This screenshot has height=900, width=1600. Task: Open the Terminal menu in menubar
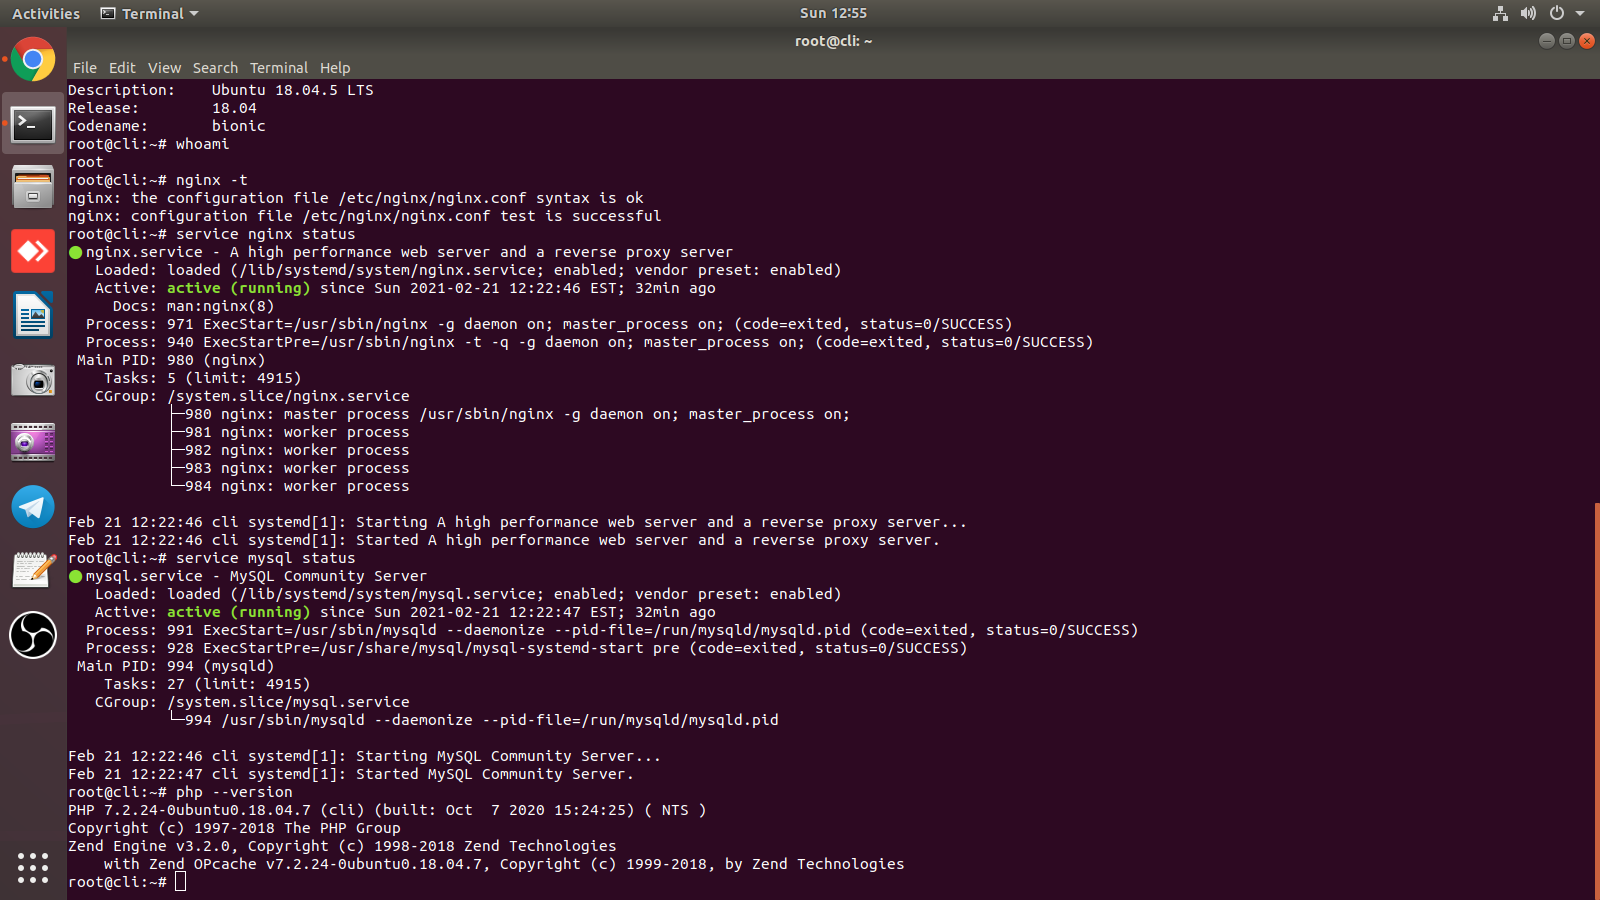(279, 68)
